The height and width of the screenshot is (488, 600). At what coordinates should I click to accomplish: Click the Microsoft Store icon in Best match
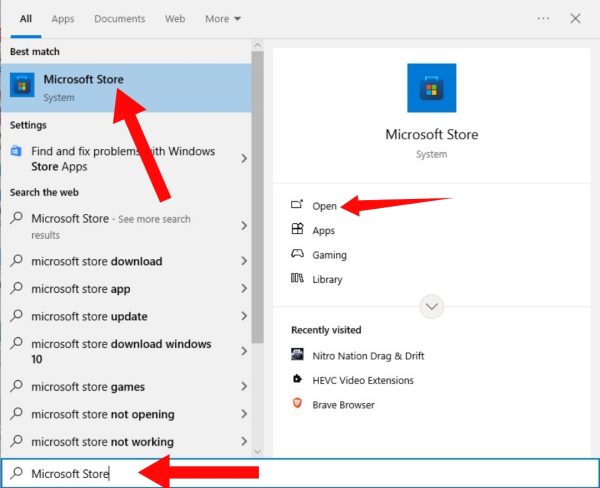(x=22, y=85)
